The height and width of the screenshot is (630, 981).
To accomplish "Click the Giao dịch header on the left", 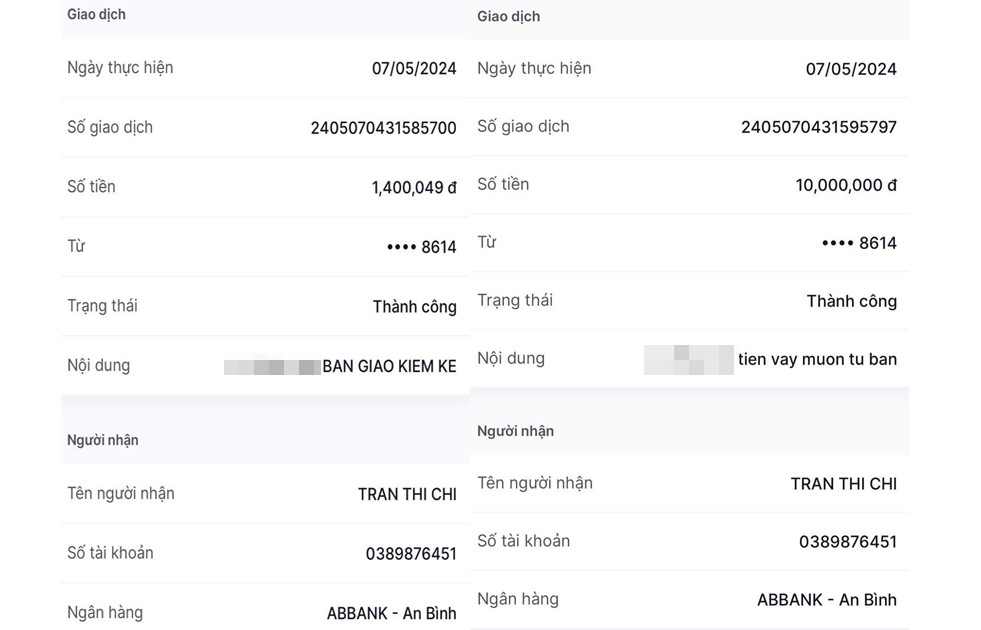I will coord(96,15).
